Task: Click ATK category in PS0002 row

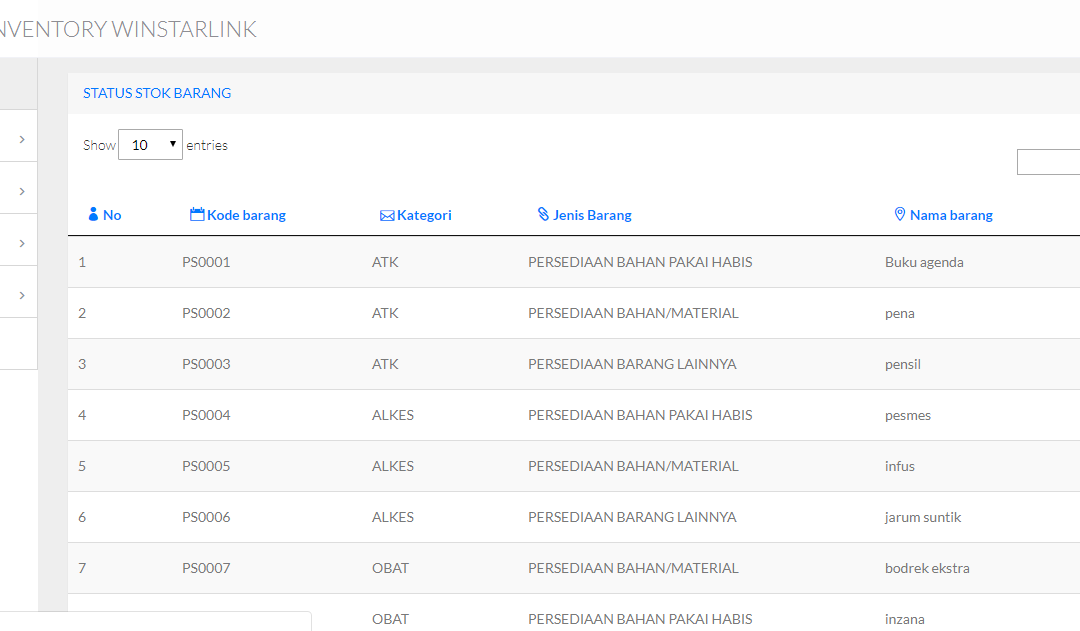Action: pyautogui.click(x=385, y=313)
